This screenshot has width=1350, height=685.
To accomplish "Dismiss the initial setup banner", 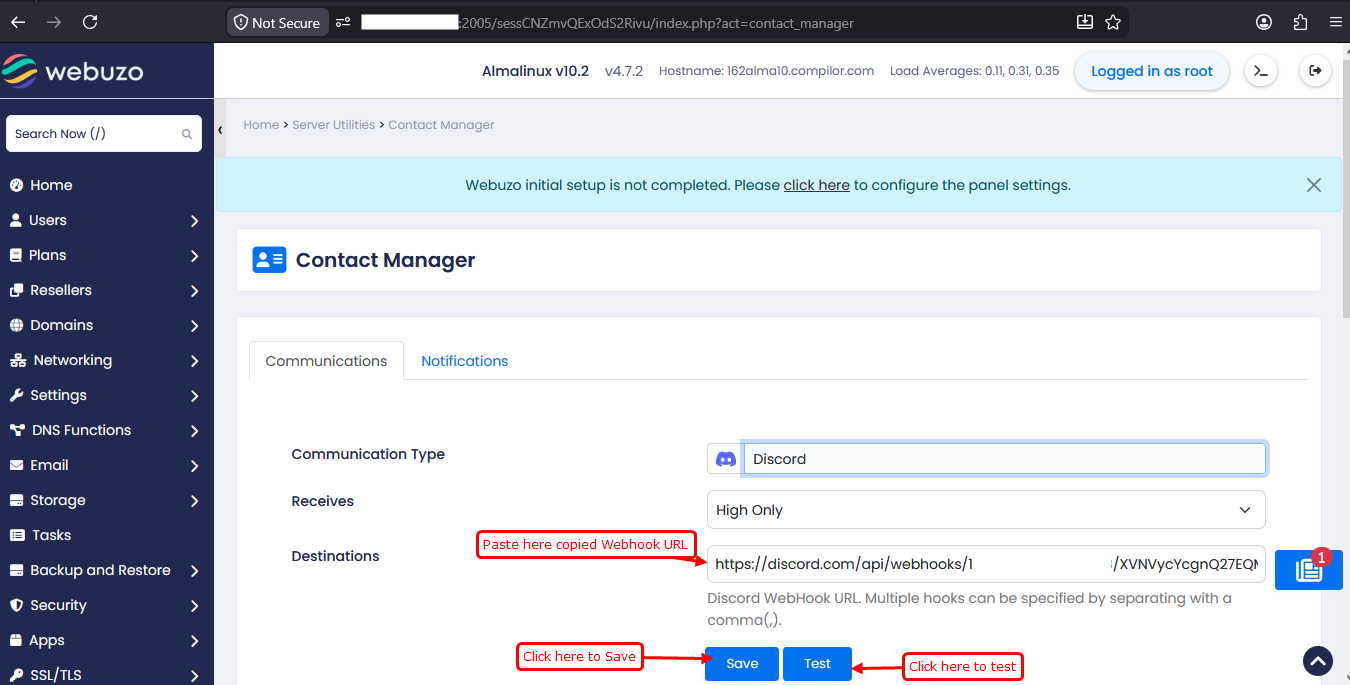I will [1313, 185].
